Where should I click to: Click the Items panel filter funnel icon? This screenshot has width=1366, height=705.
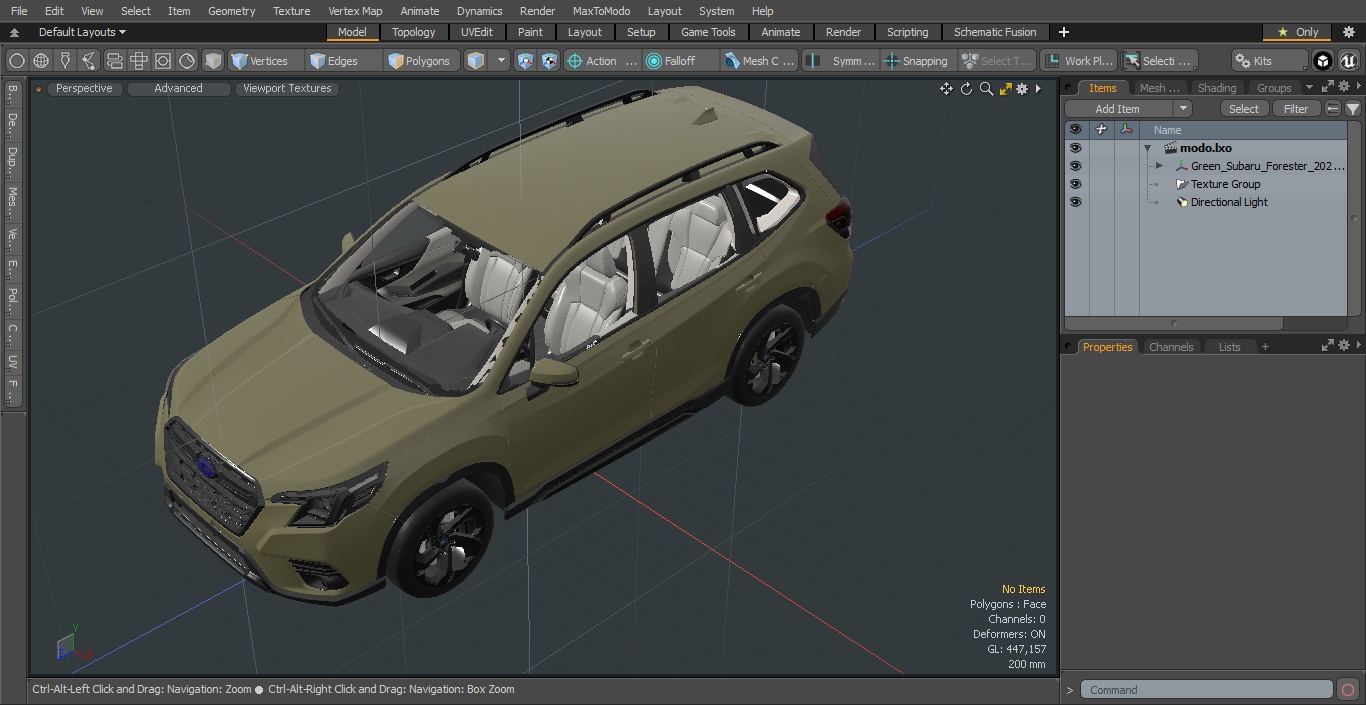pos(1353,109)
